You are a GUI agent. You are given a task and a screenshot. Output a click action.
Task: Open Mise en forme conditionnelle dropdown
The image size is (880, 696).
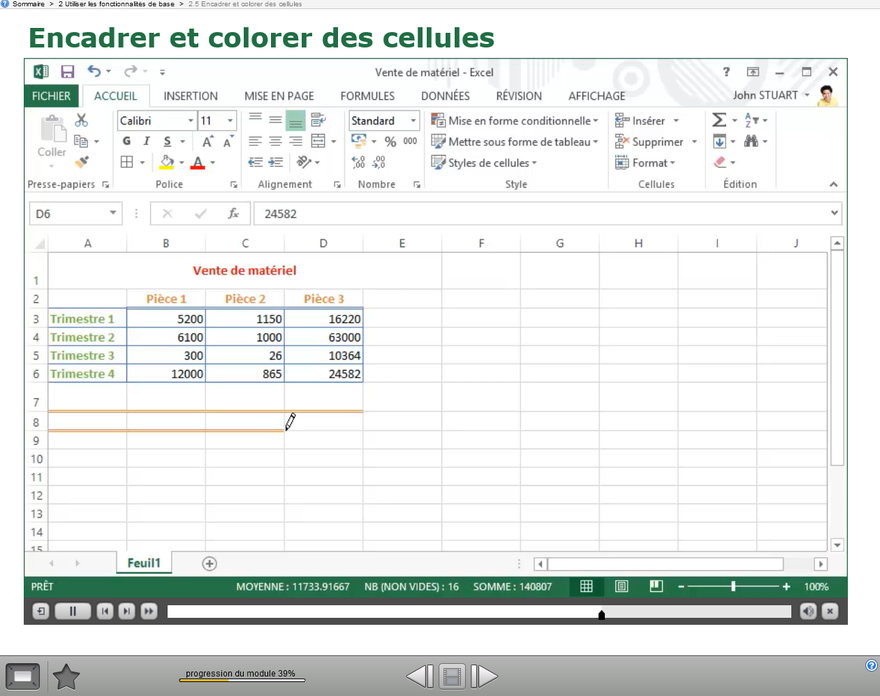515,121
